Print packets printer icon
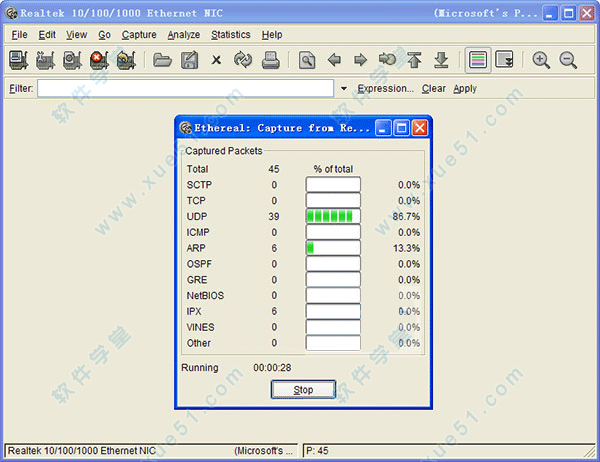Viewport: 600px width, 462px height. (271, 60)
